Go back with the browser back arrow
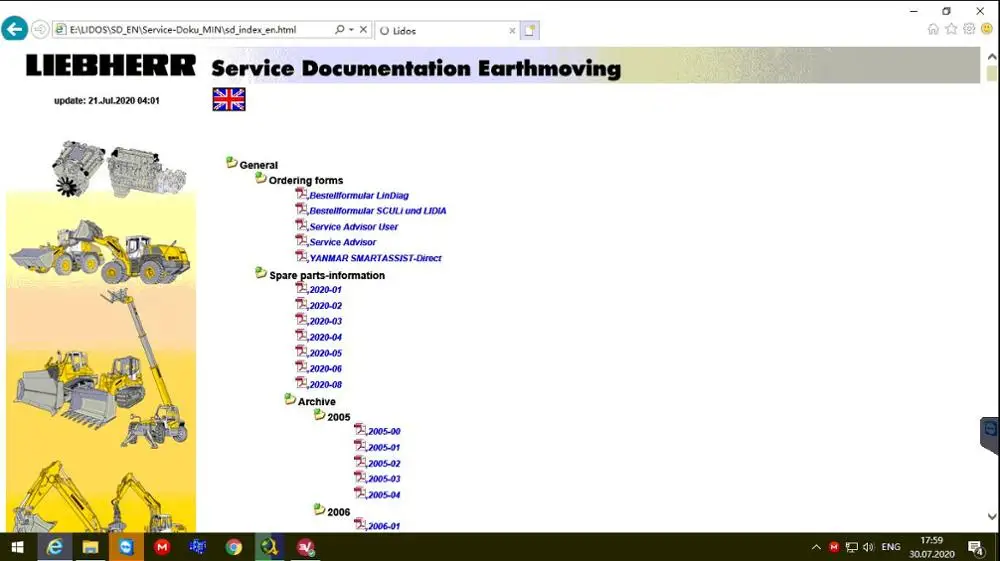 pyautogui.click(x=14, y=29)
